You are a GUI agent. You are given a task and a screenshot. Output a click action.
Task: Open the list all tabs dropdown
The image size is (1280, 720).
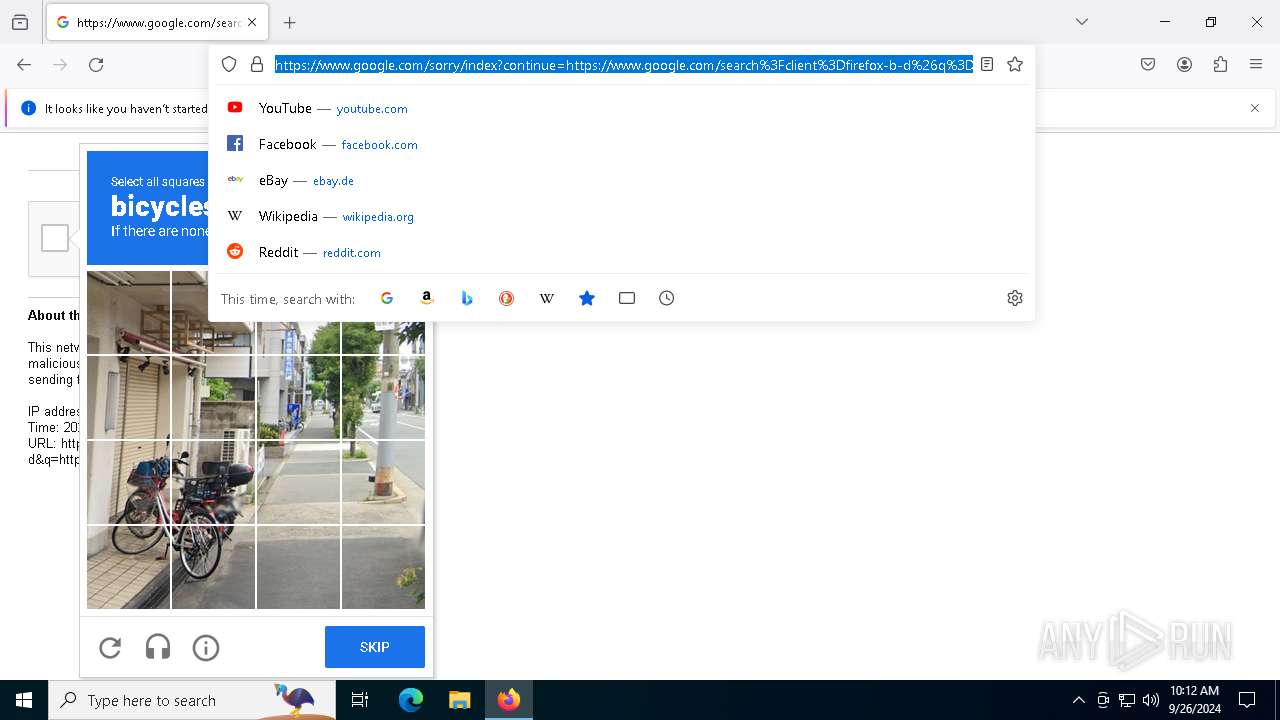1082,22
